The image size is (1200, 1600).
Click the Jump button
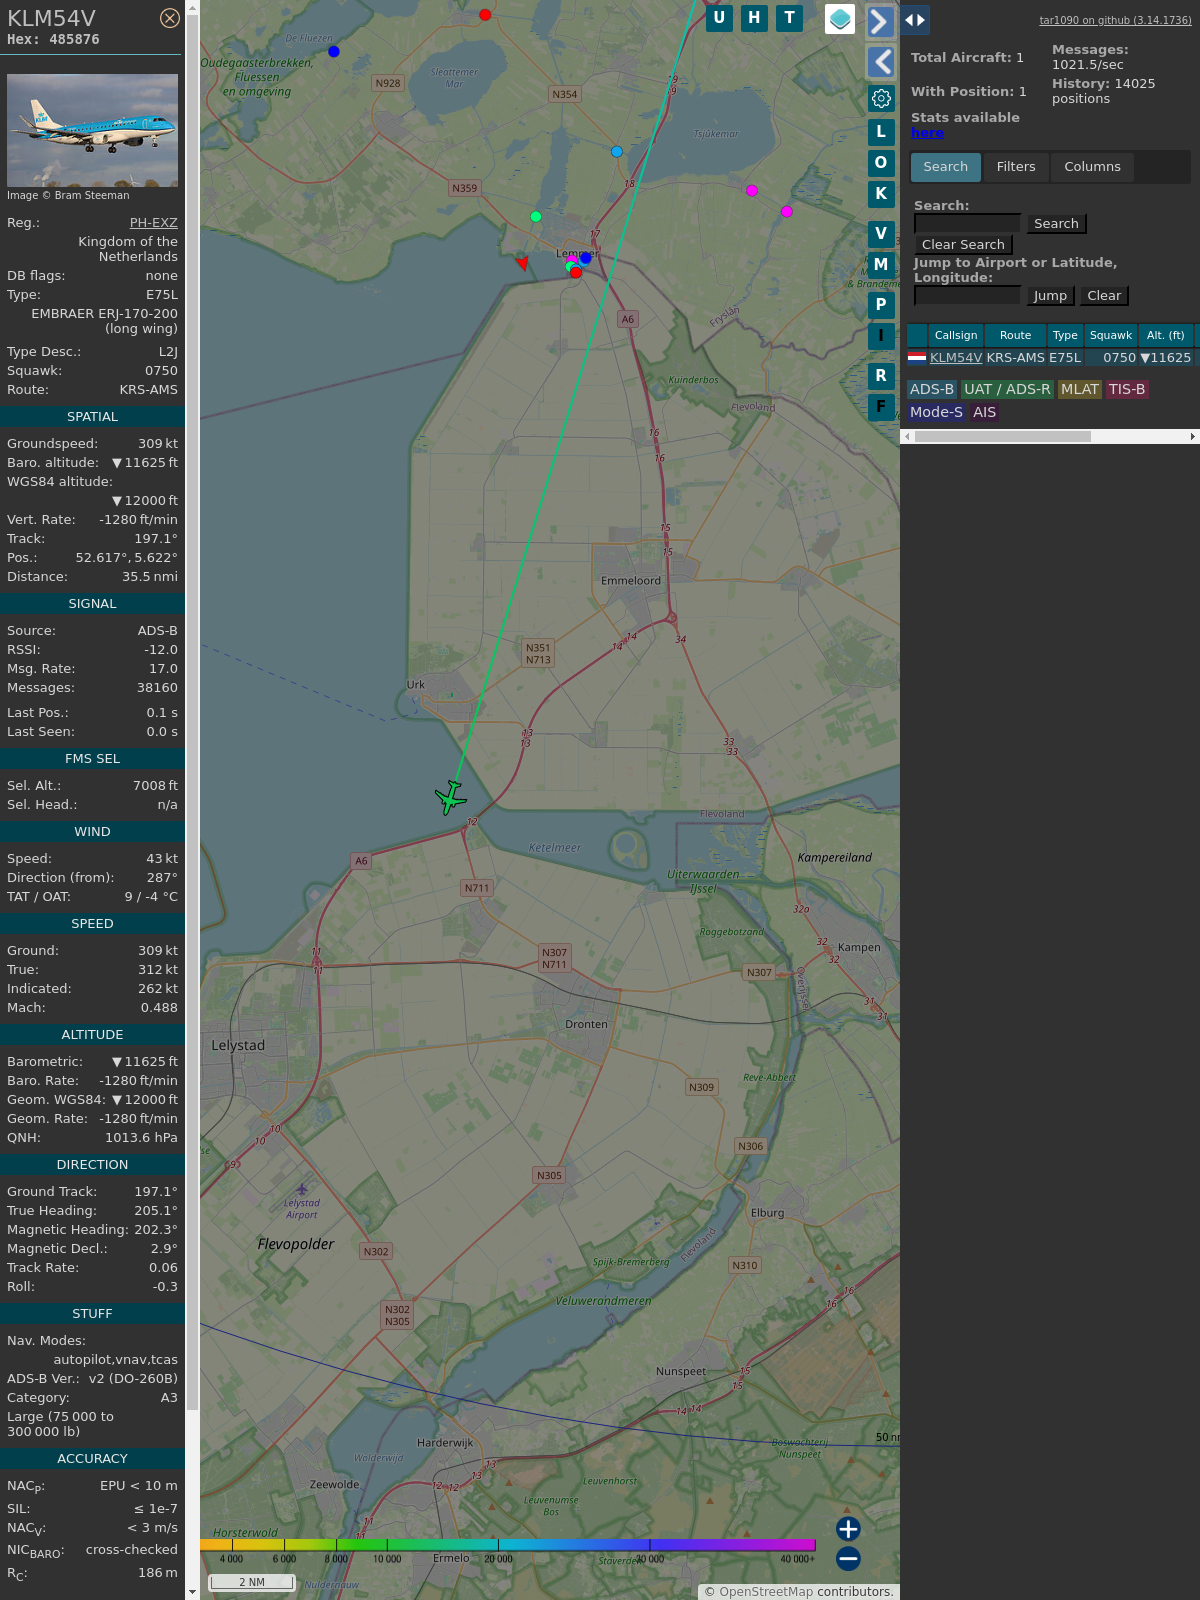pos(1050,296)
